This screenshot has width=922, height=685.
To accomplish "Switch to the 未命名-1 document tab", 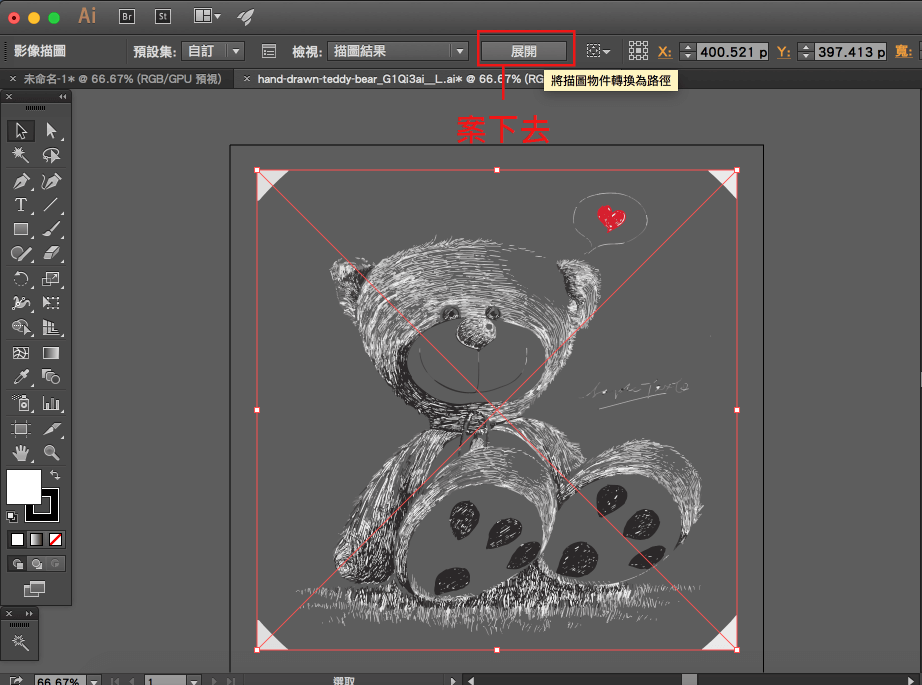I will pyautogui.click(x=122, y=78).
